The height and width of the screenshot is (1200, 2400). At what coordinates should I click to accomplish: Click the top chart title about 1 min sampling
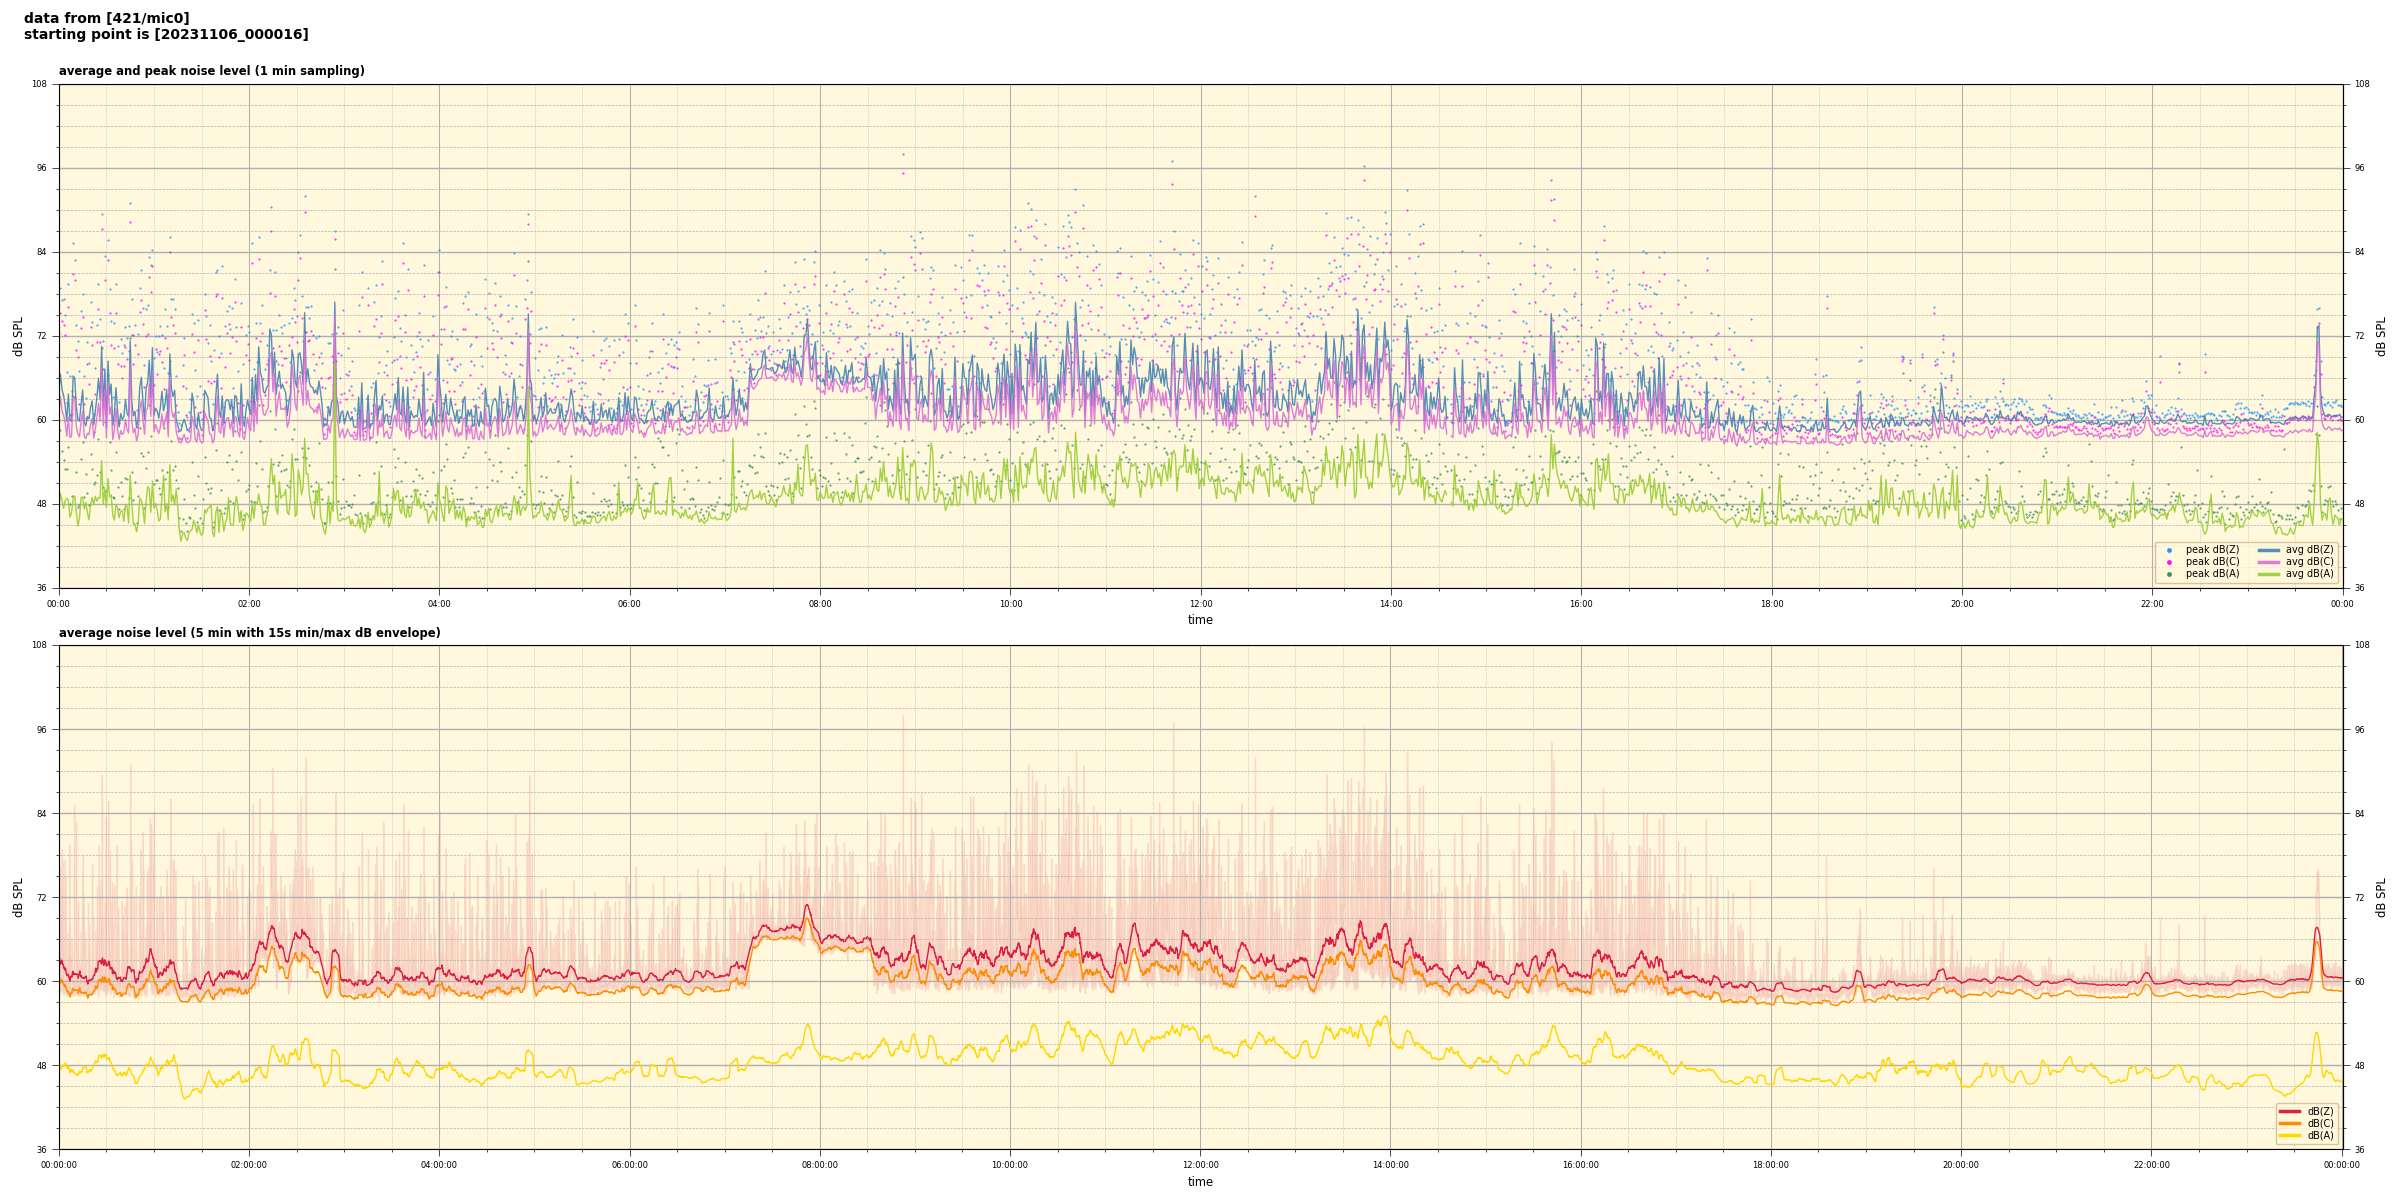point(211,71)
